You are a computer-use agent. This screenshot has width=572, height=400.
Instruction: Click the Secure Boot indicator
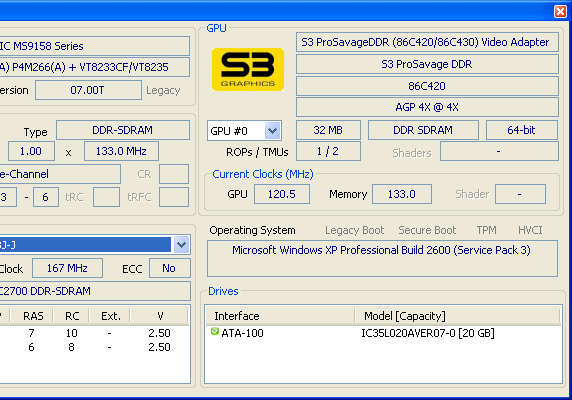click(x=427, y=230)
